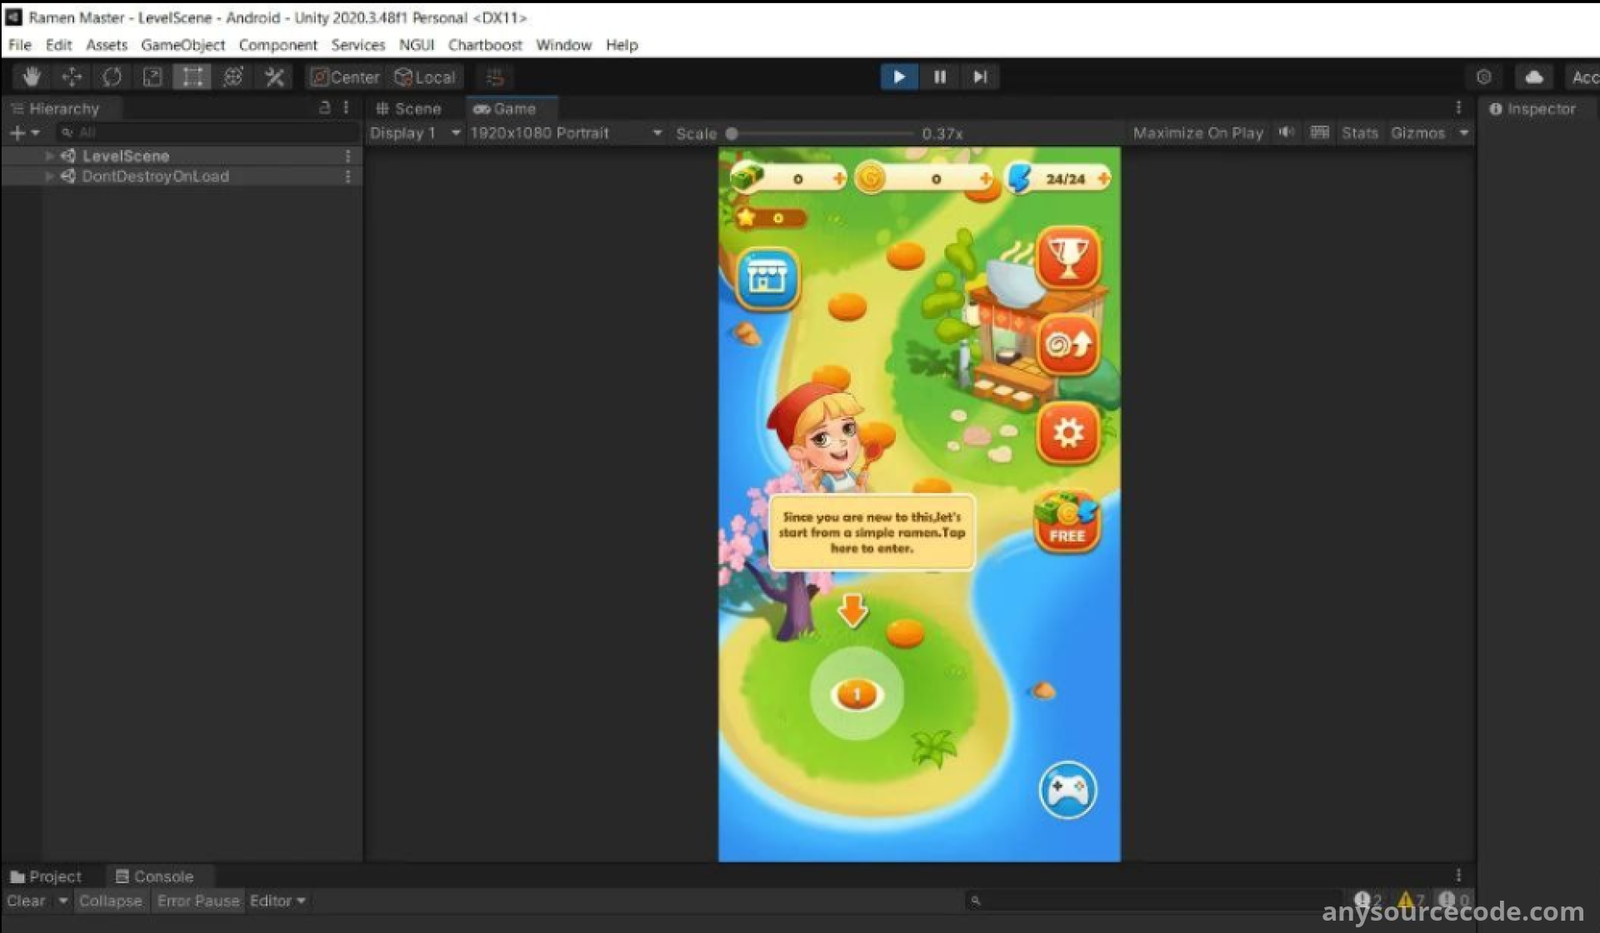This screenshot has height=933, width=1600.
Task: Click the trophy button in game
Action: [1067, 258]
